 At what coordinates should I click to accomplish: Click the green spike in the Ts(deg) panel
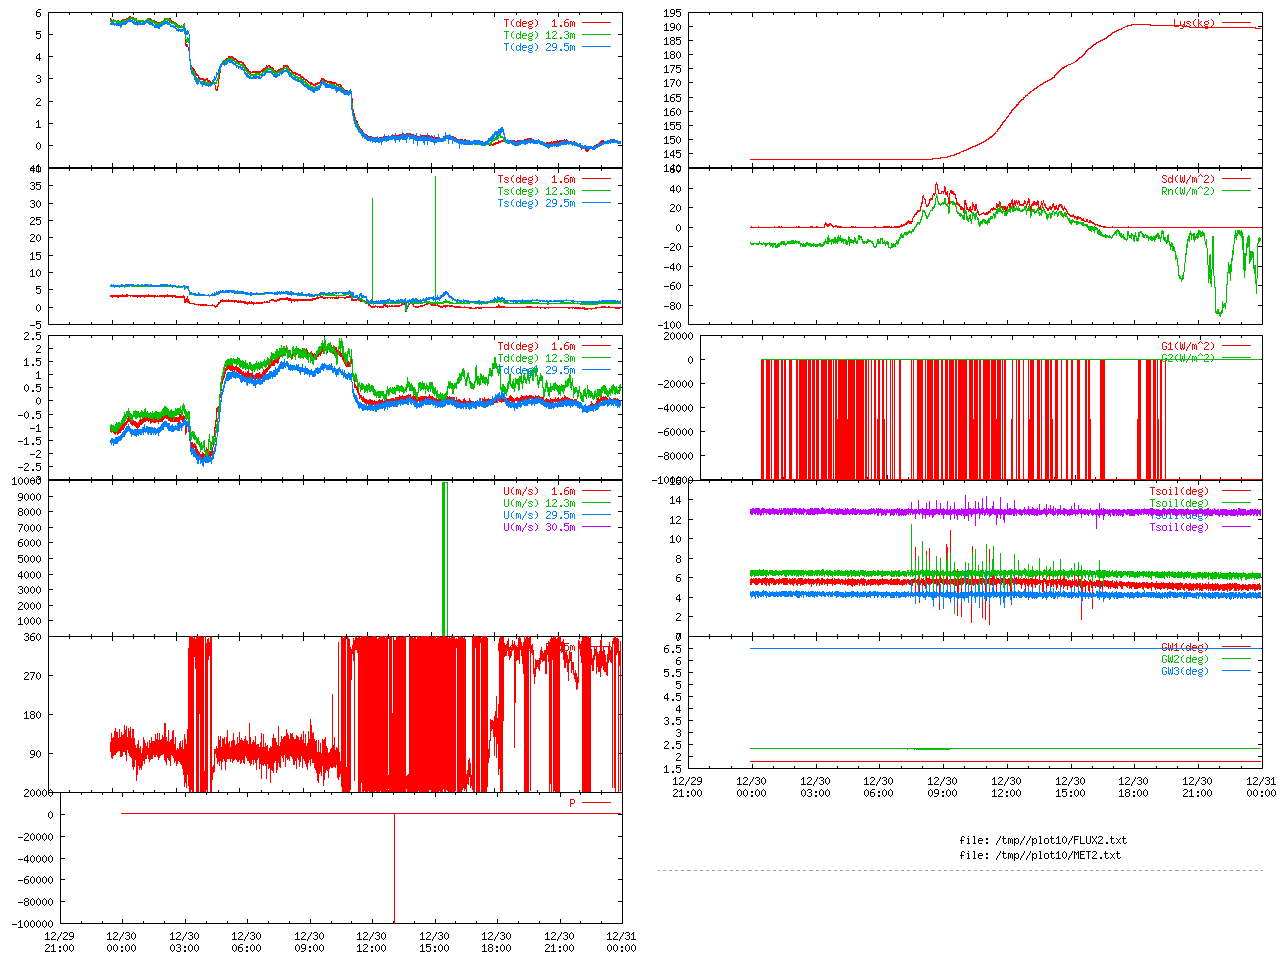(373, 250)
